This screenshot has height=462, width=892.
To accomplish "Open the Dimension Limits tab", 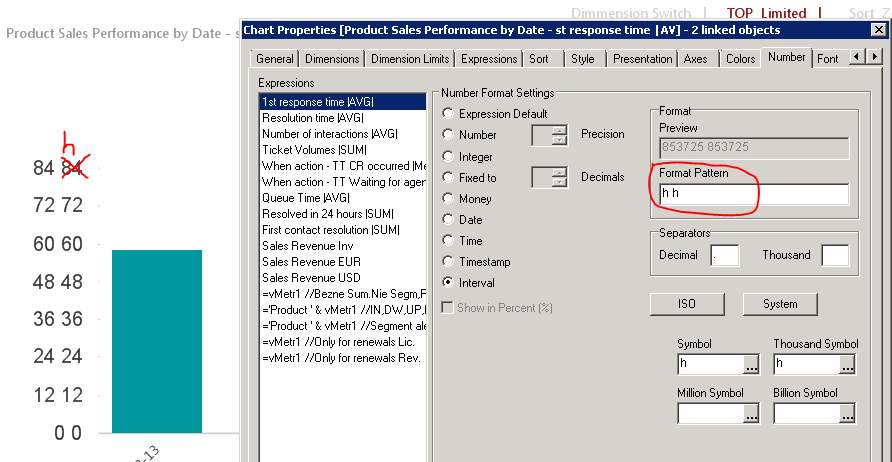I will pos(410,60).
